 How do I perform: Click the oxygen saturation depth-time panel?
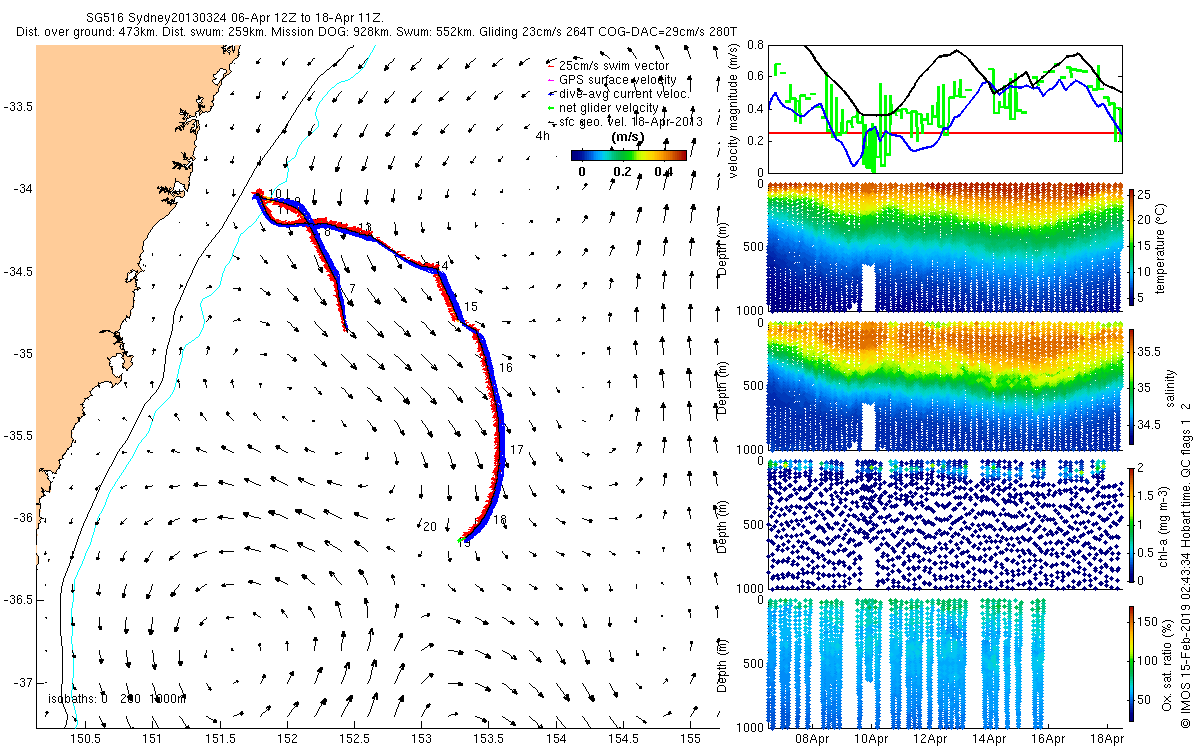(x=944, y=664)
